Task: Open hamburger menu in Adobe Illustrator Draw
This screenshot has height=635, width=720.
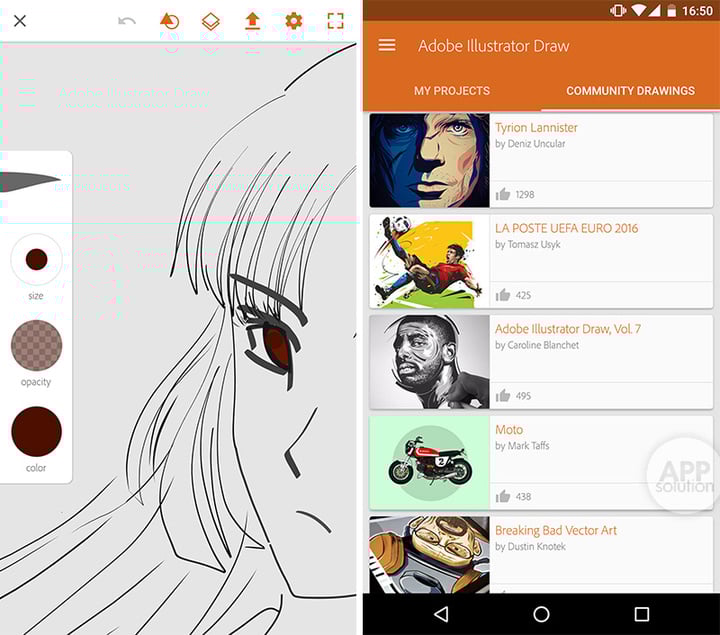Action: 387,45
